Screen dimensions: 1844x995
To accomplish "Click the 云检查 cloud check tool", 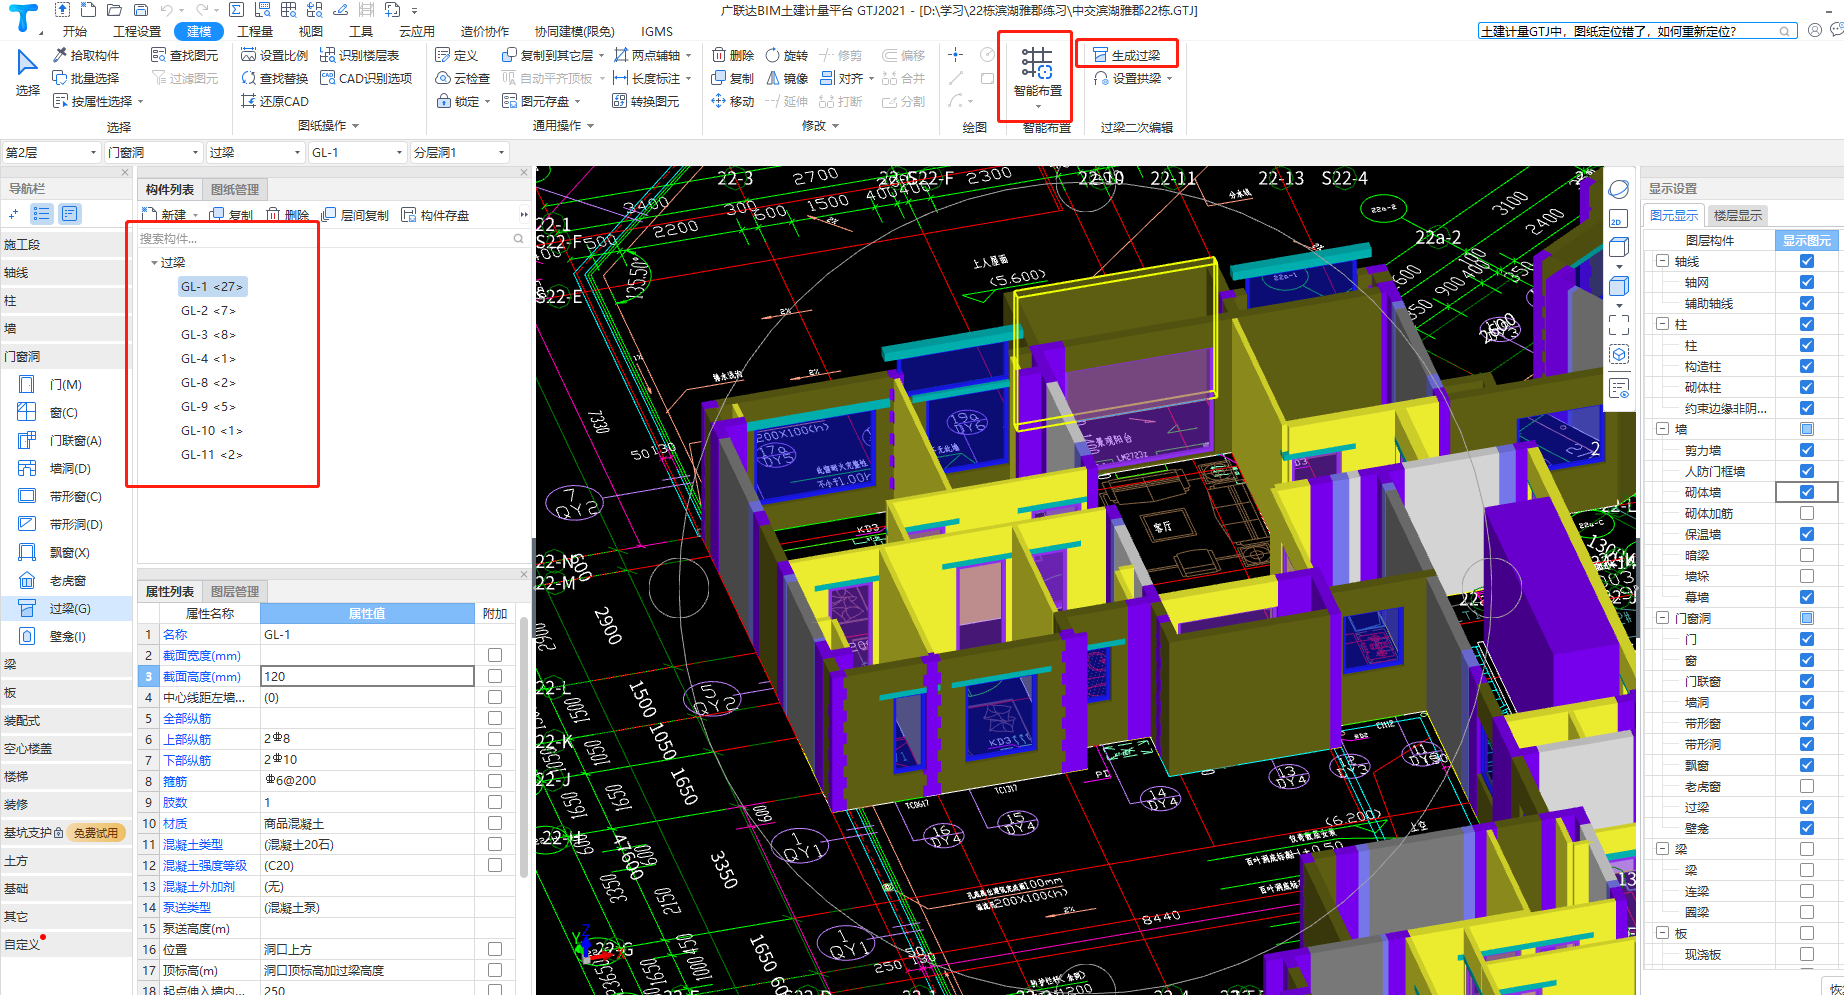I will pyautogui.click(x=463, y=78).
